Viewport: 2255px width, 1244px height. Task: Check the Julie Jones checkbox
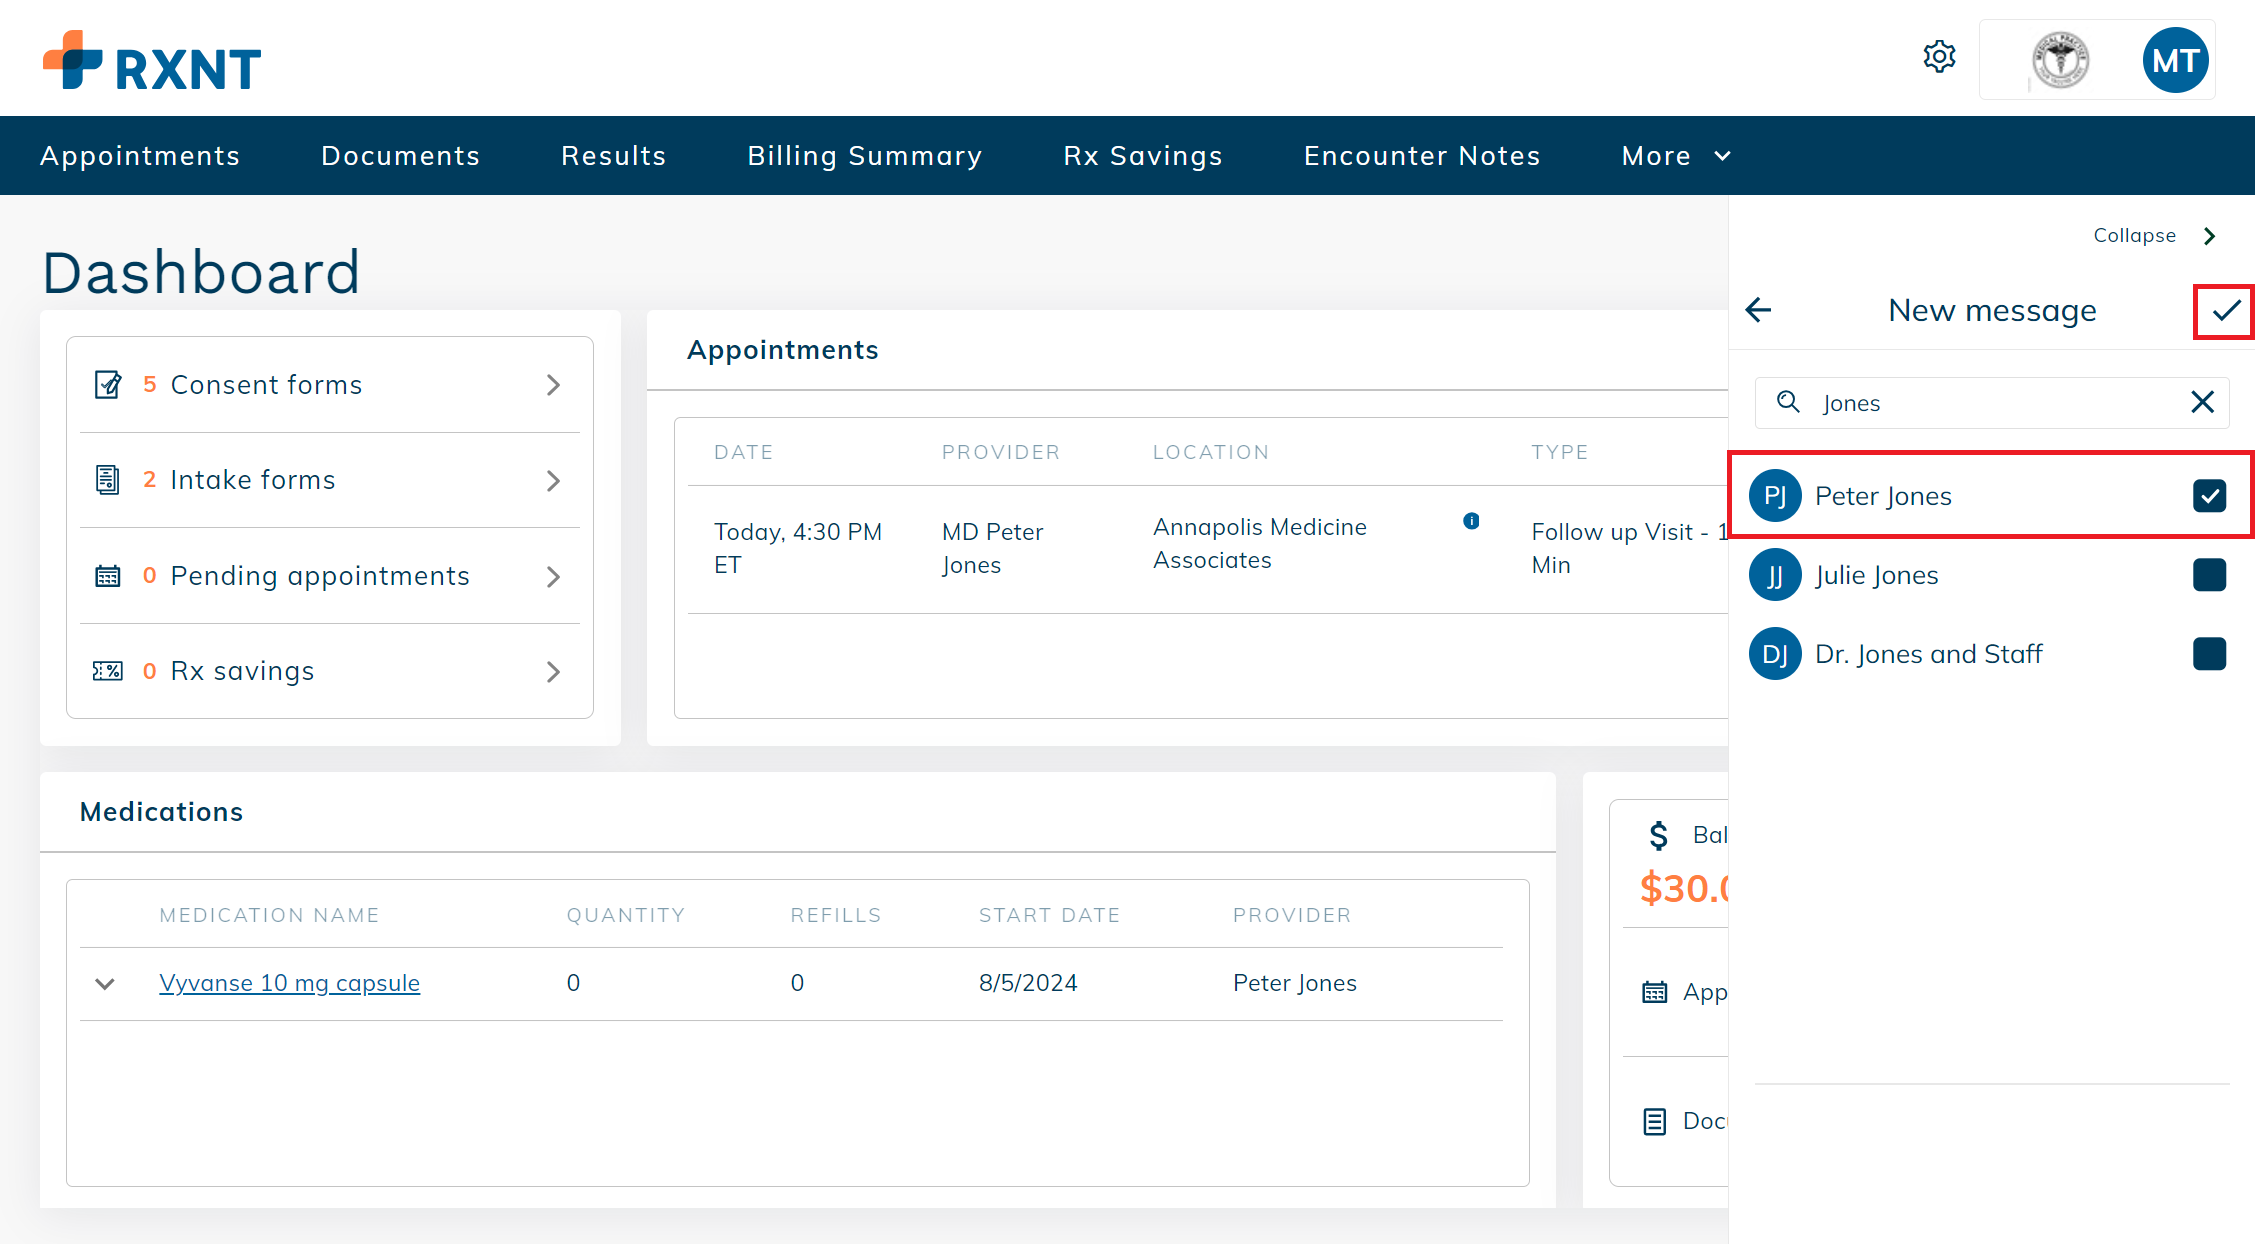click(2209, 575)
